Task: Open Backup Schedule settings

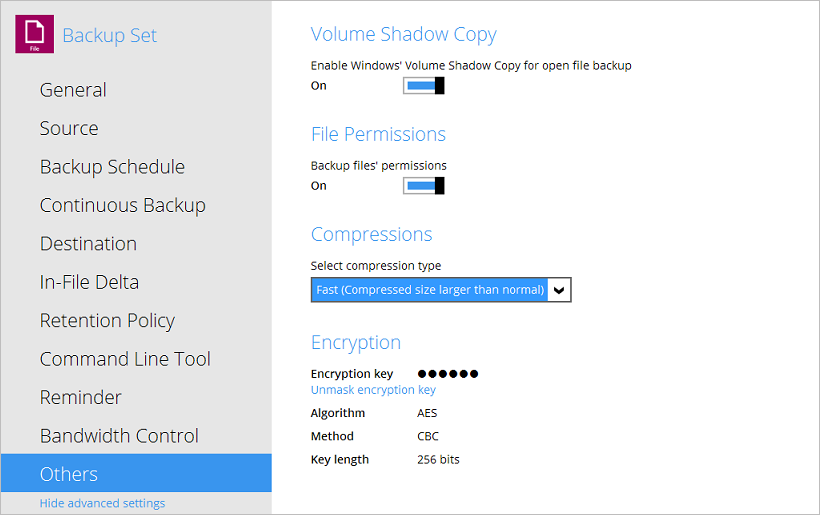Action: pos(112,167)
